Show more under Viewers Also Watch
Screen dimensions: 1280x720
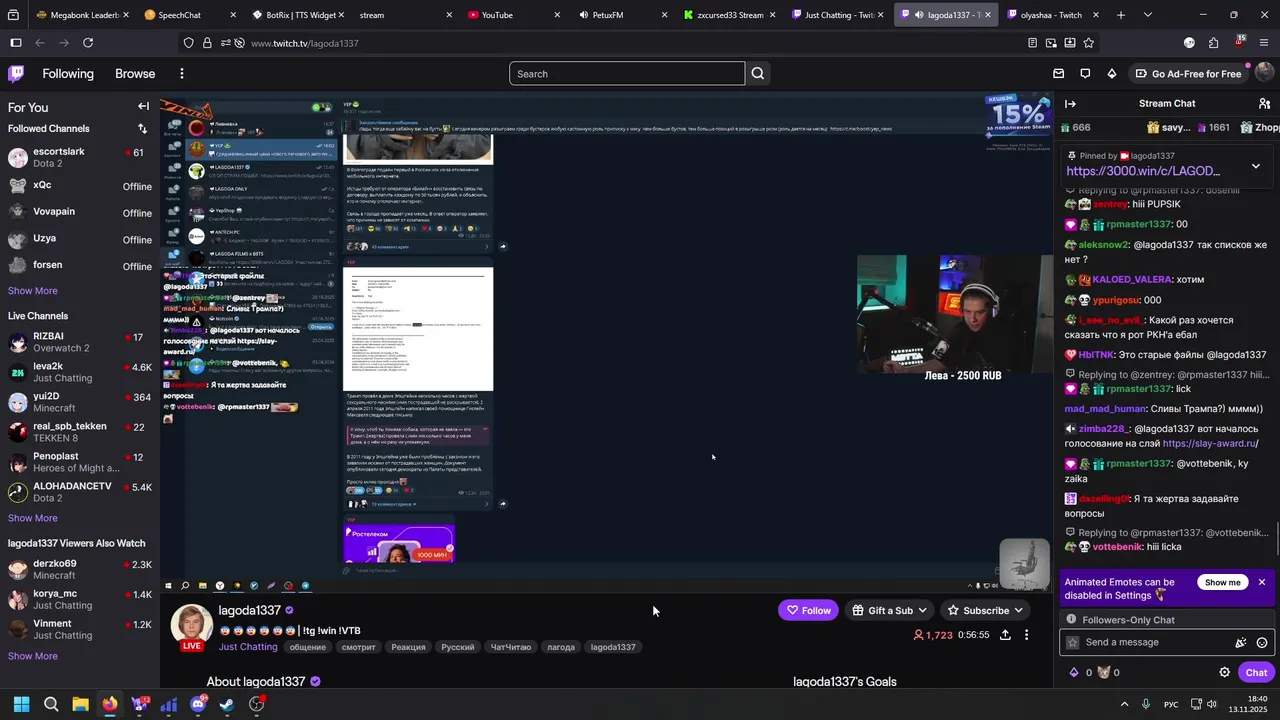coord(33,656)
